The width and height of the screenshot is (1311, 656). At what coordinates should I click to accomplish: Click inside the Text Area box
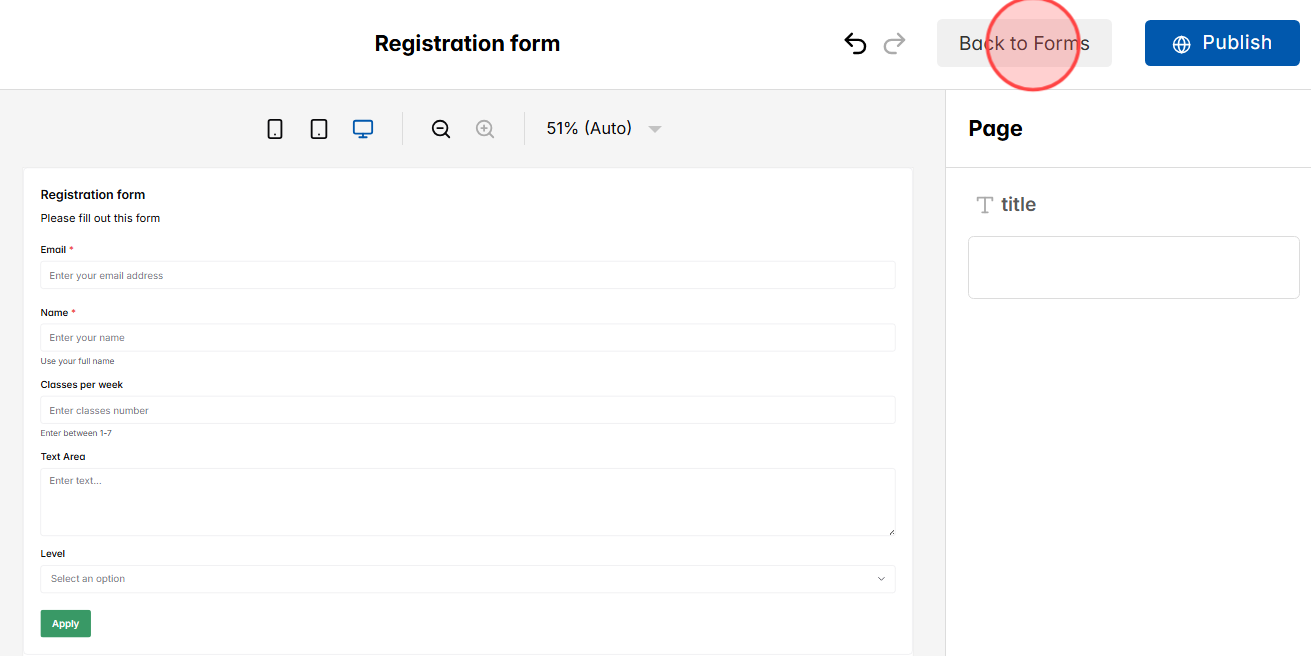467,502
